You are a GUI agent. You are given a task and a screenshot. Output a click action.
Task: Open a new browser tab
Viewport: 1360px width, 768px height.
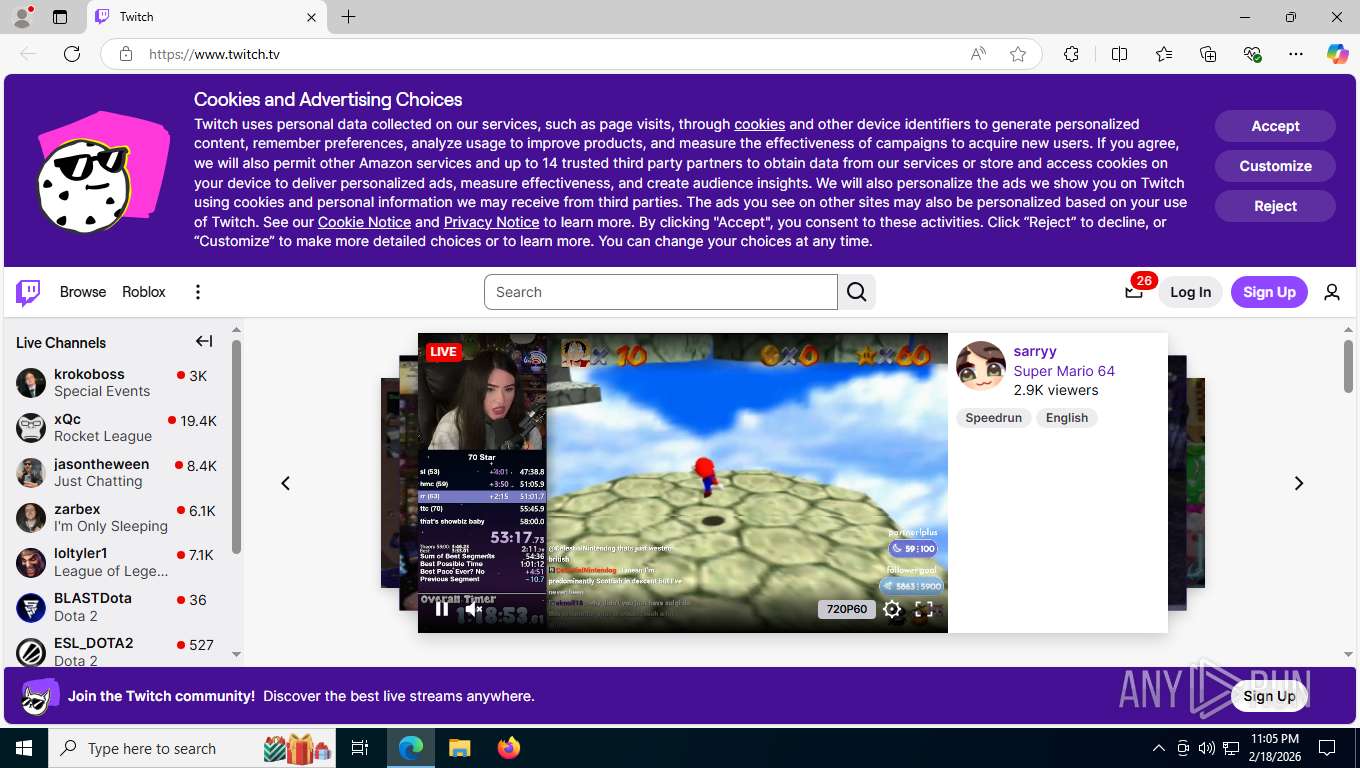pyautogui.click(x=348, y=17)
